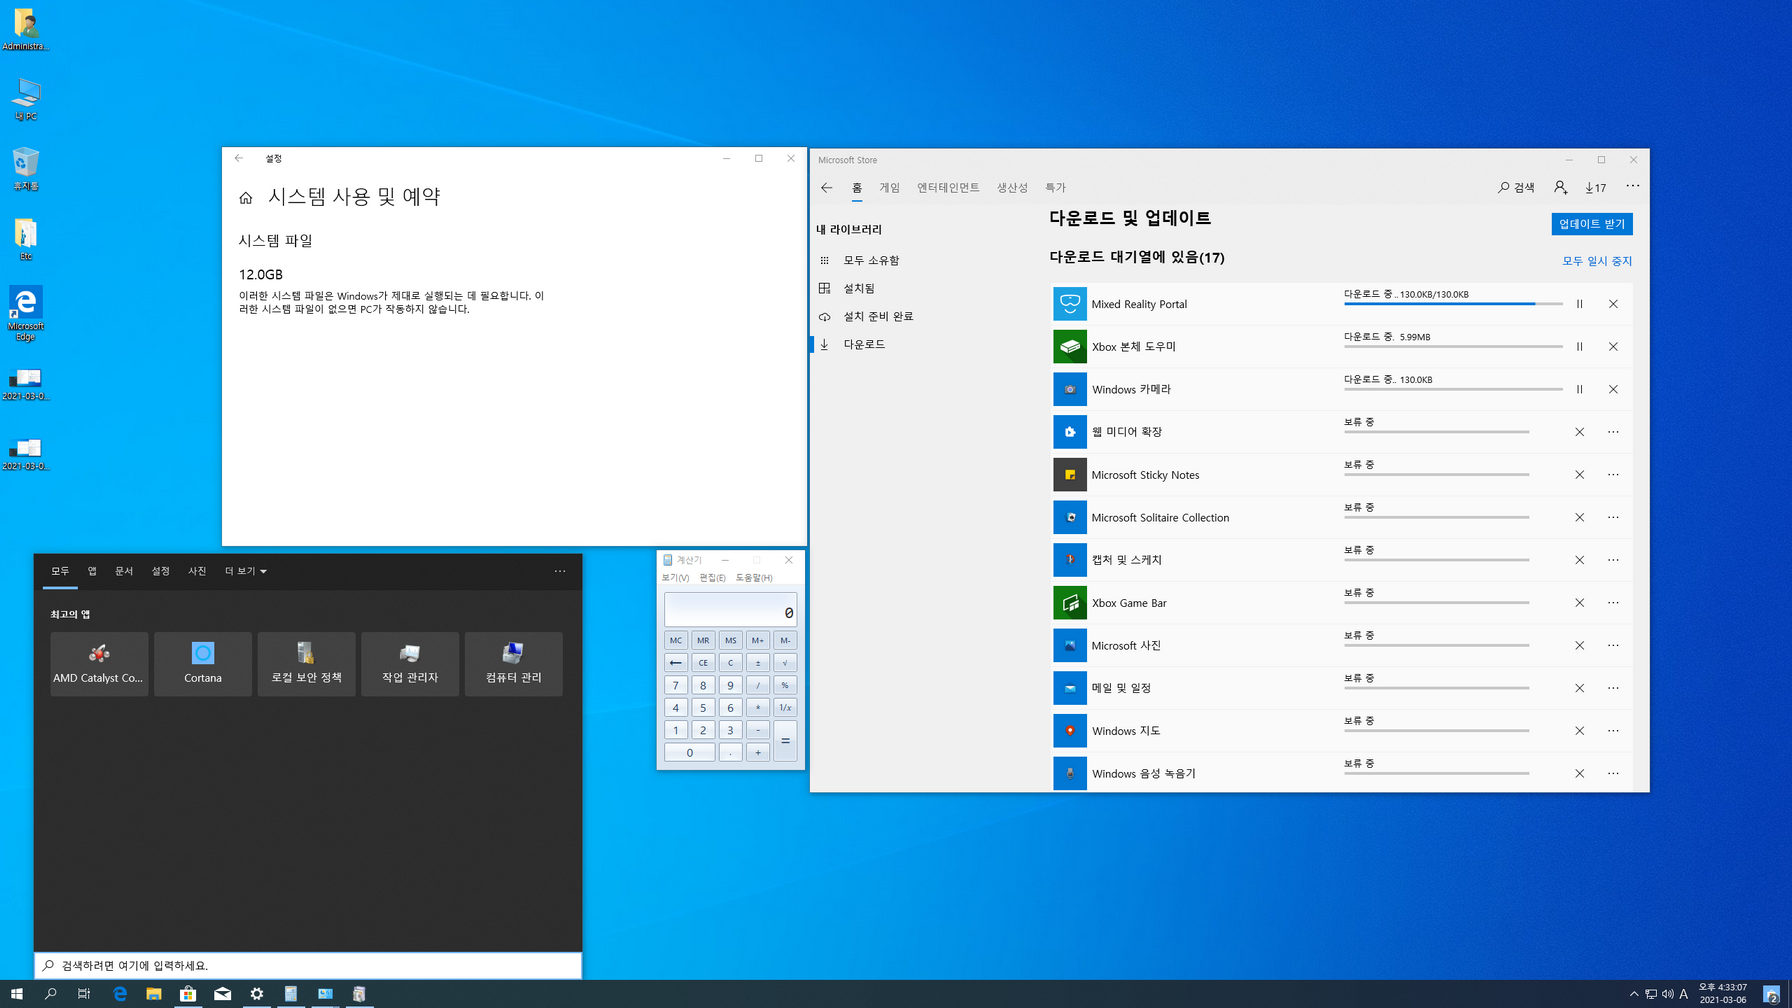Click calculator digit 7 button
Screen dimensions: 1792x1008
click(x=676, y=685)
